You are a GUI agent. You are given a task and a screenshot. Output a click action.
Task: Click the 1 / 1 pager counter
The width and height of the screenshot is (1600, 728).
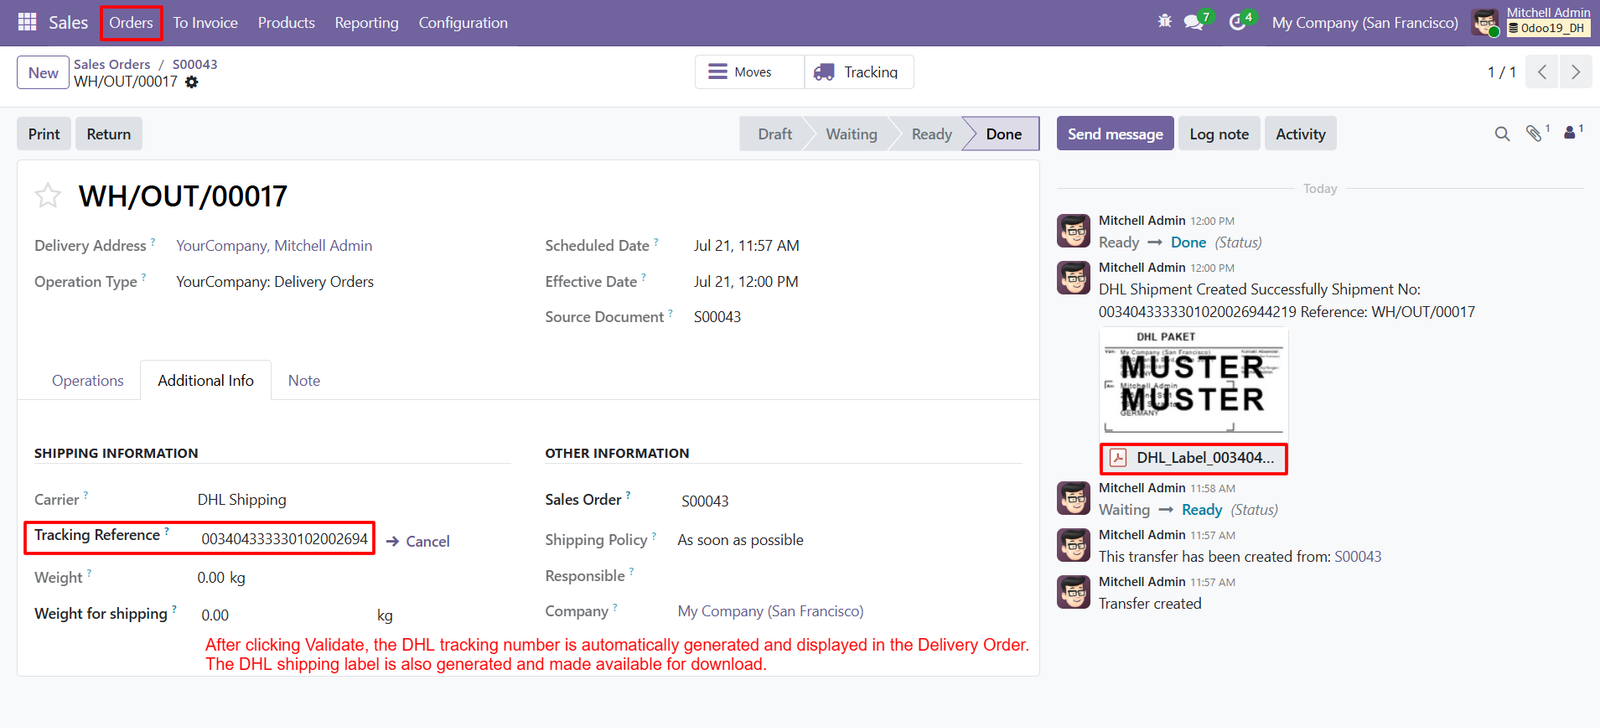point(1501,72)
